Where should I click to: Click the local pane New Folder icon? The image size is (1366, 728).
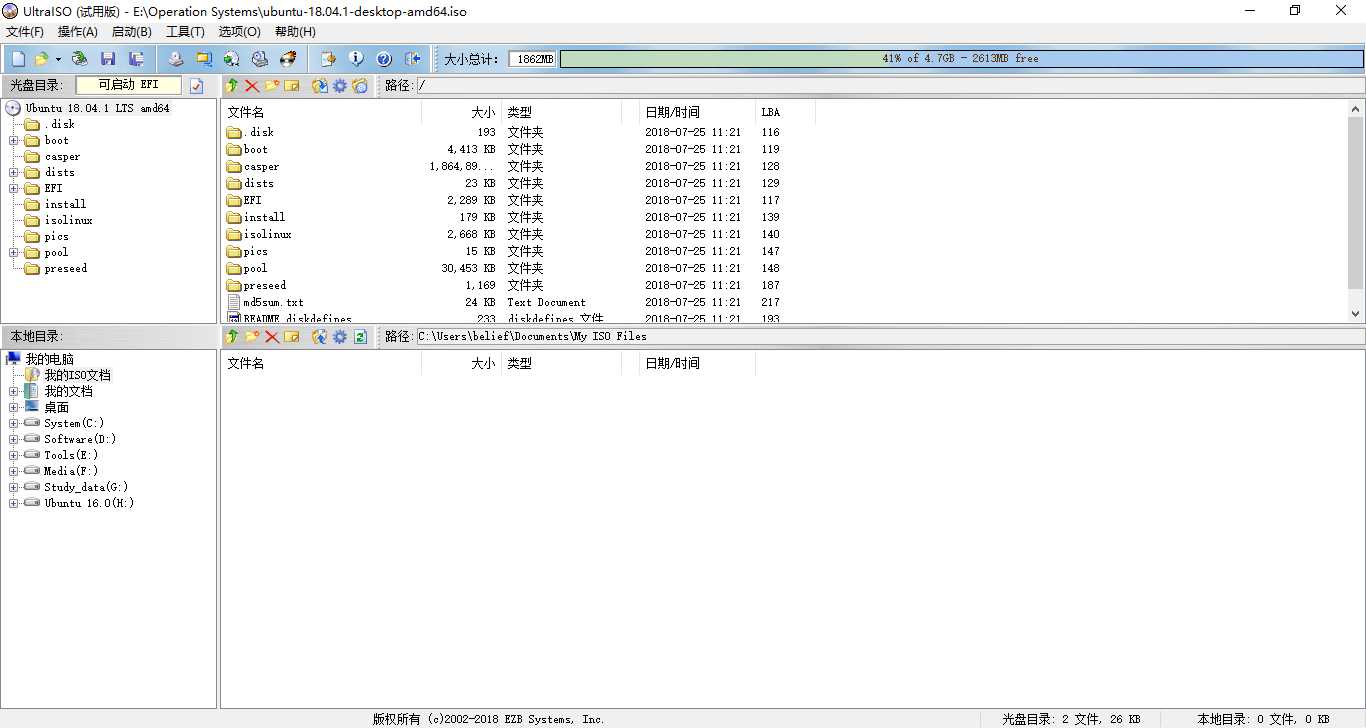tap(252, 337)
